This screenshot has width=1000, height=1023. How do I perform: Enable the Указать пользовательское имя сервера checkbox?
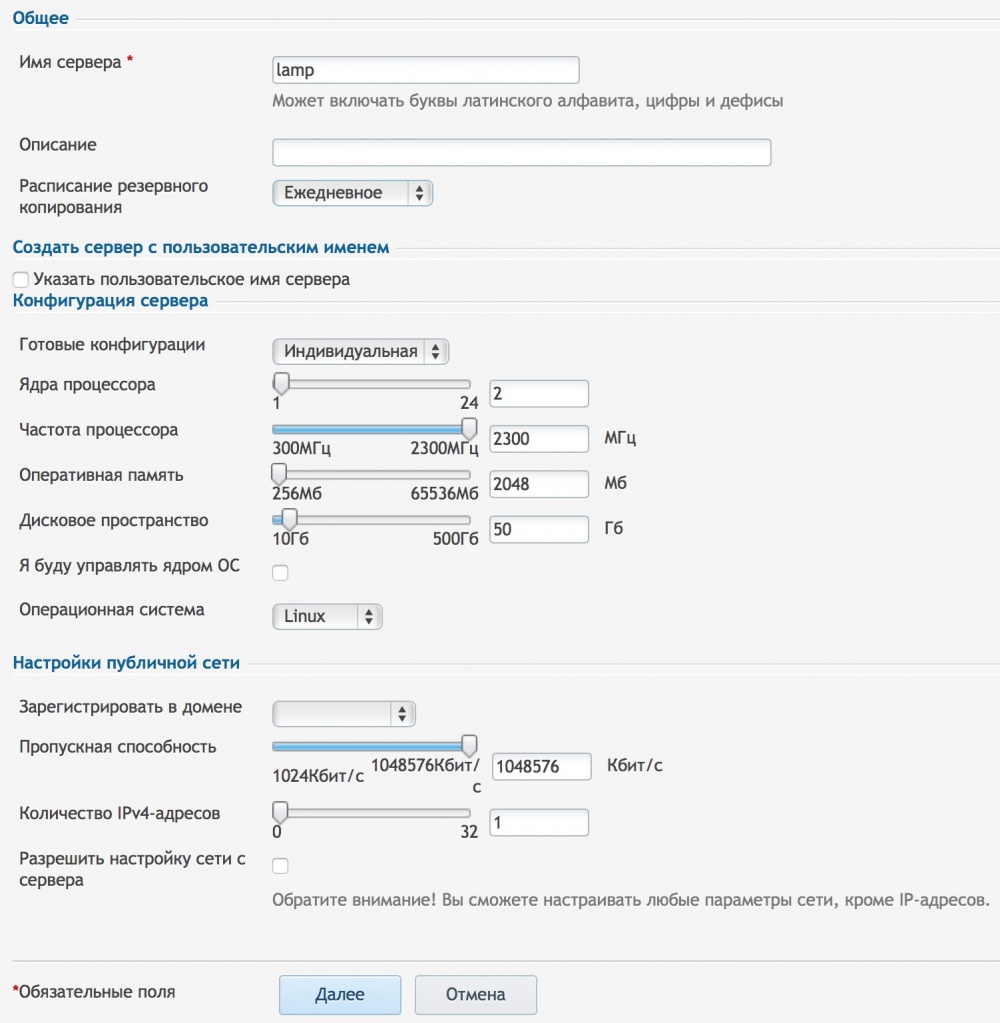click(19, 280)
